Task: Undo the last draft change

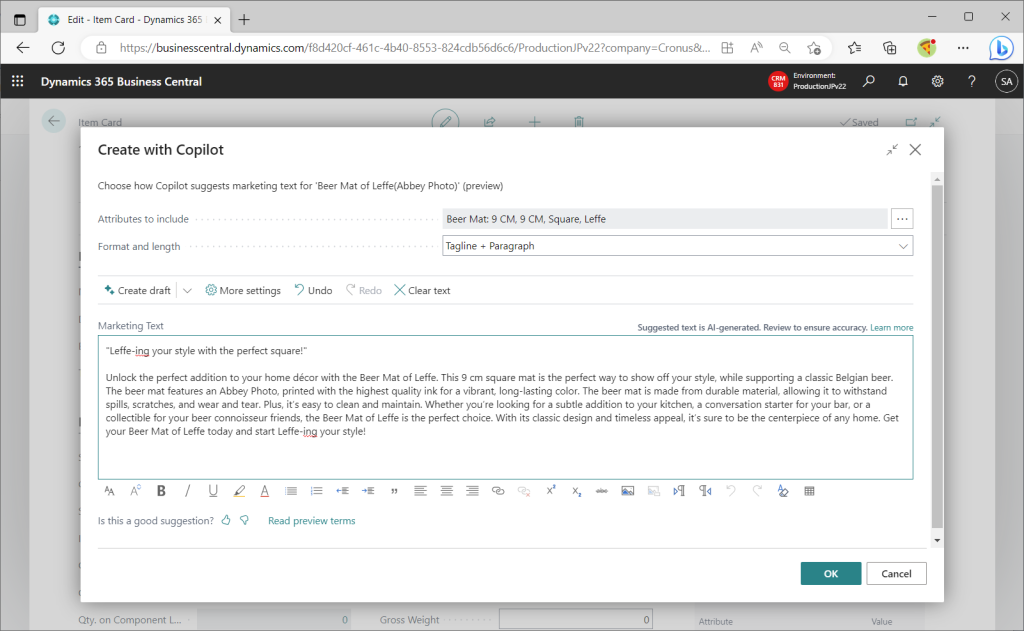Action: [x=313, y=291]
